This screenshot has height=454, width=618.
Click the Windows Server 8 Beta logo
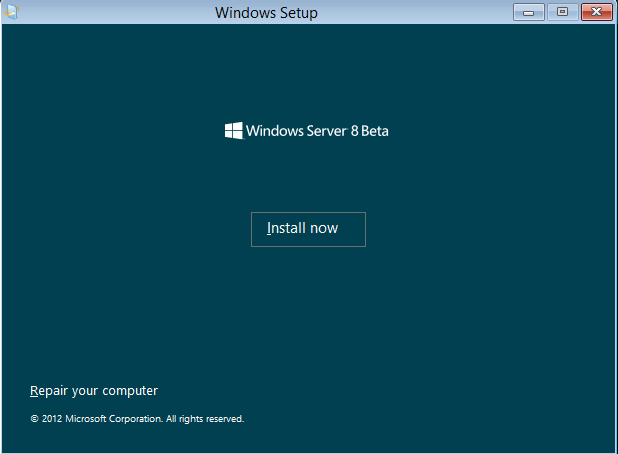(307, 131)
